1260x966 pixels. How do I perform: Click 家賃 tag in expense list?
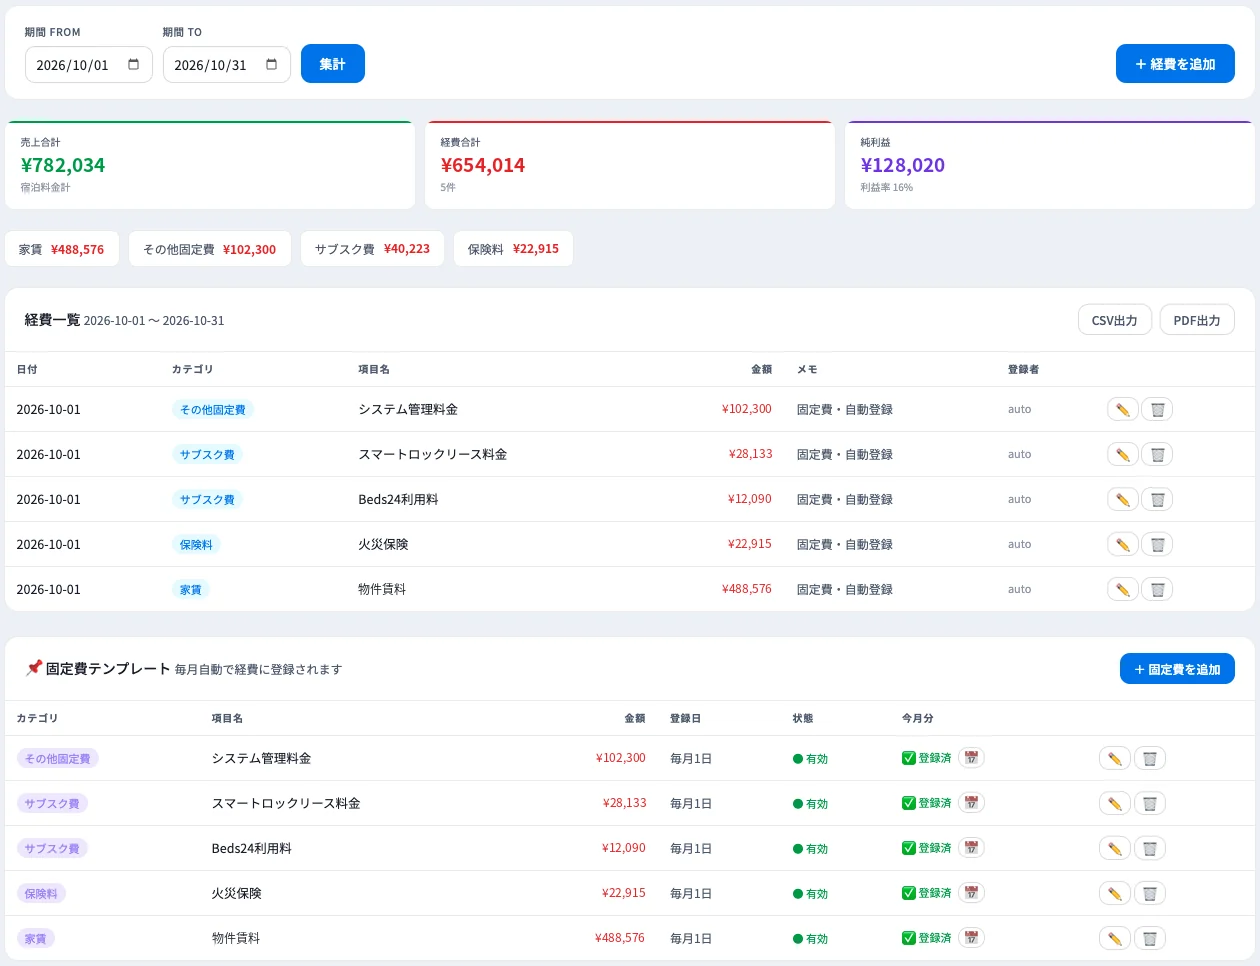pyautogui.click(x=190, y=589)
